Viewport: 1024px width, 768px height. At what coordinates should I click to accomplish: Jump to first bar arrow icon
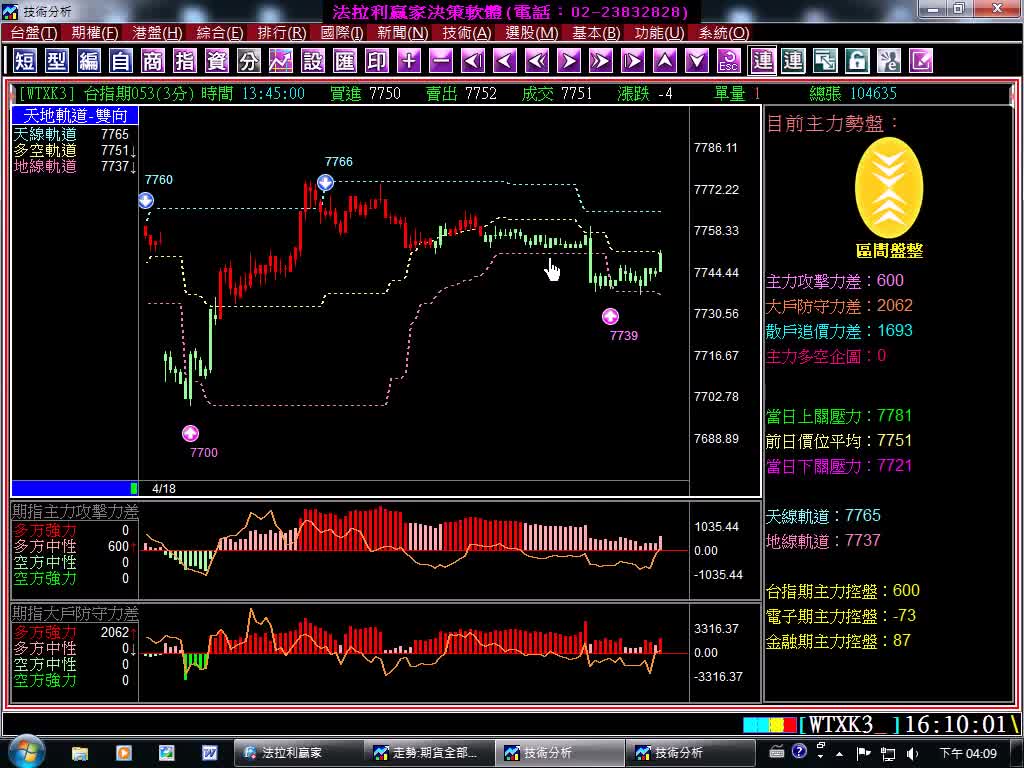point(473,61)
